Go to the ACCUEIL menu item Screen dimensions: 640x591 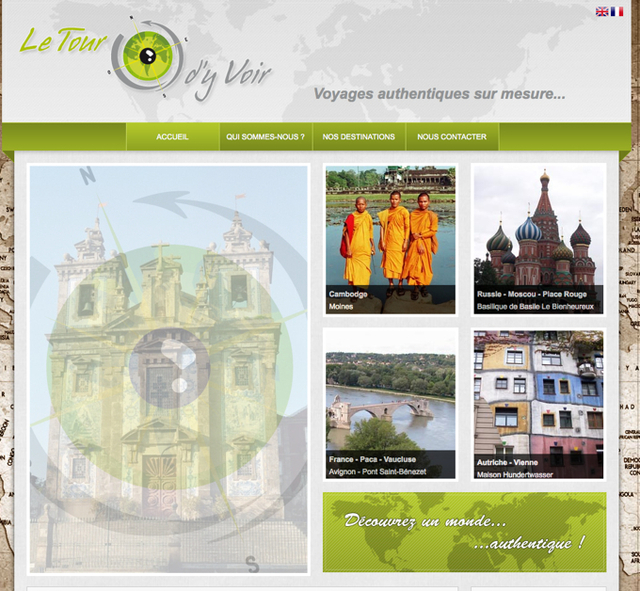(x=172, y=137)
